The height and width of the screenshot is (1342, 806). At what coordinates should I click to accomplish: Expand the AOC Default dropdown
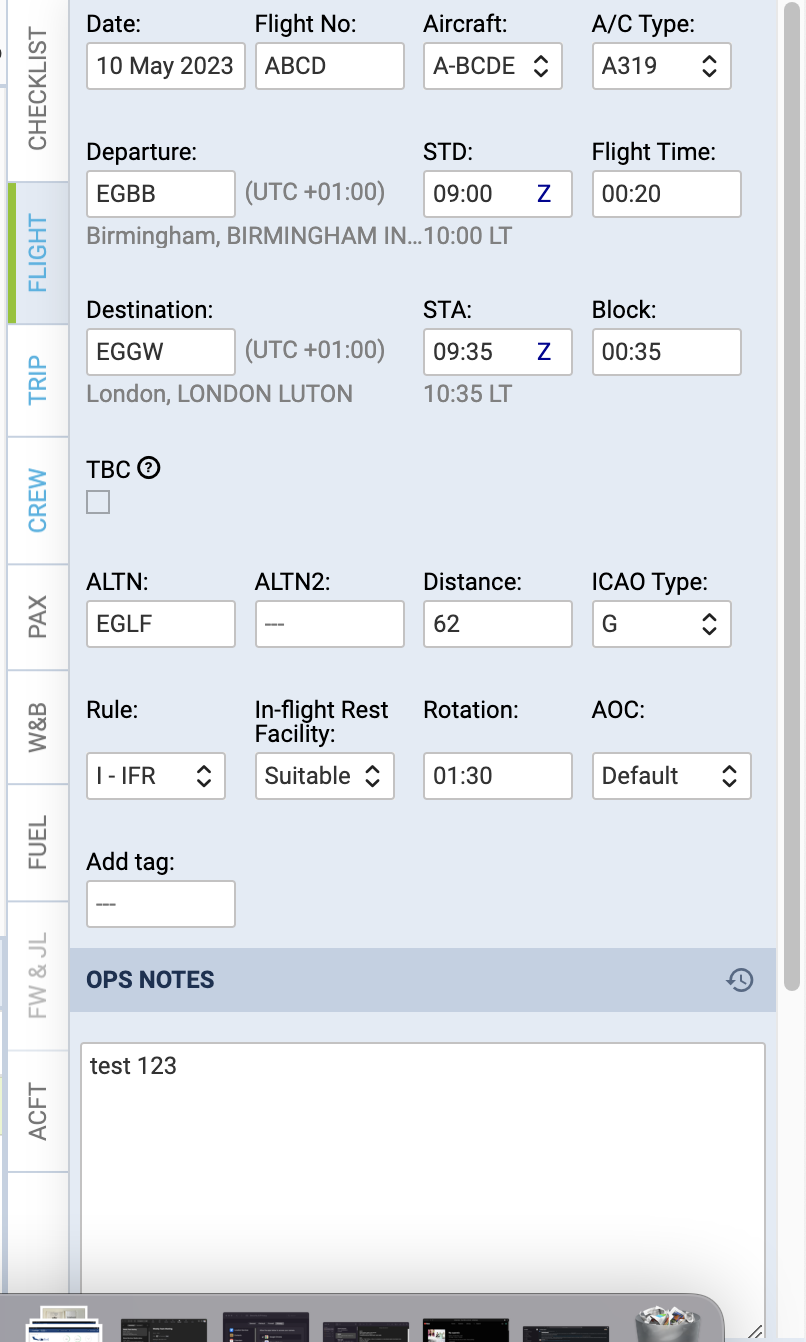coord(671,776)
